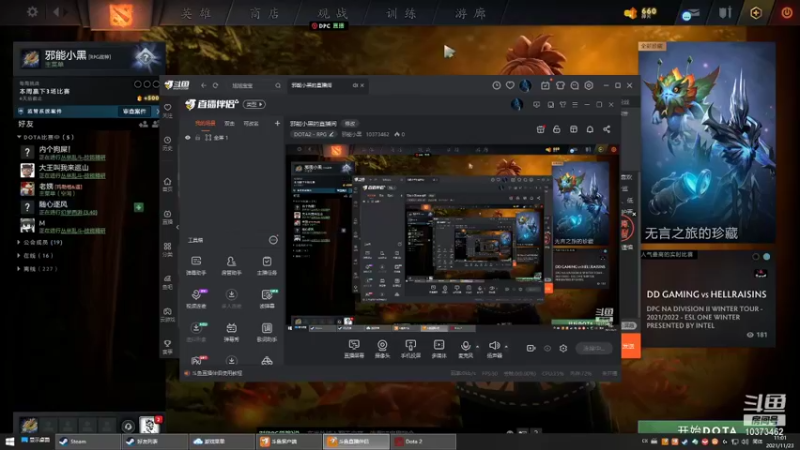Click the 弹幕助手 tool icon
Screen dimensions: 800x450
[196, 266]
